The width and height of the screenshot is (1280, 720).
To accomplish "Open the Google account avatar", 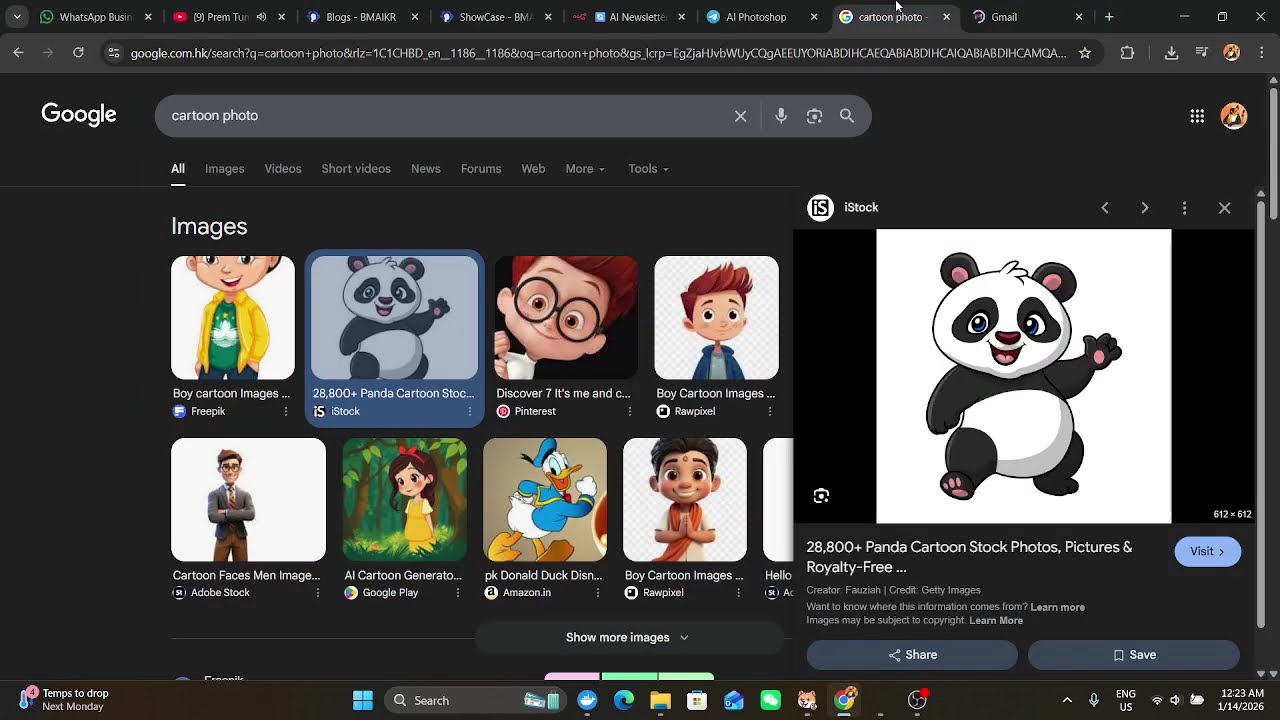I will click(x=1234, y=116).
